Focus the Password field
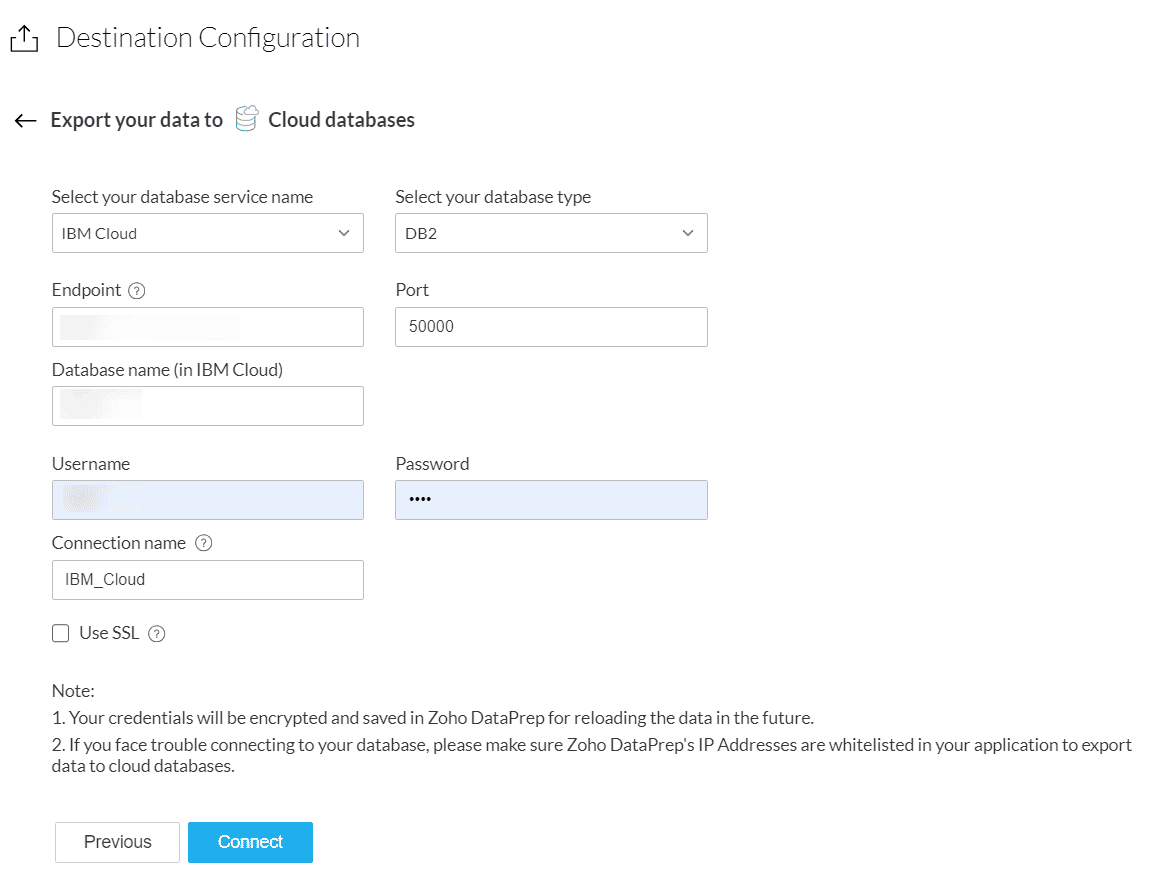The width and height of the screenshot is (1149, 875). click(x=551, y=500)
